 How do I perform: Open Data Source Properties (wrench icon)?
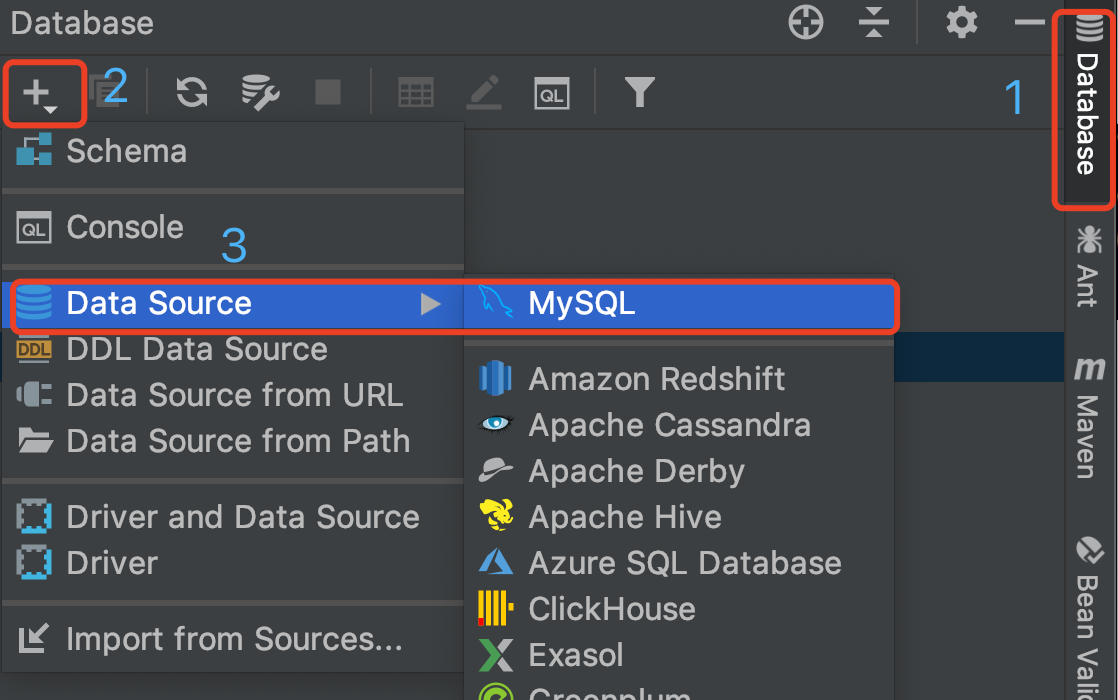[x=260, y=93]
